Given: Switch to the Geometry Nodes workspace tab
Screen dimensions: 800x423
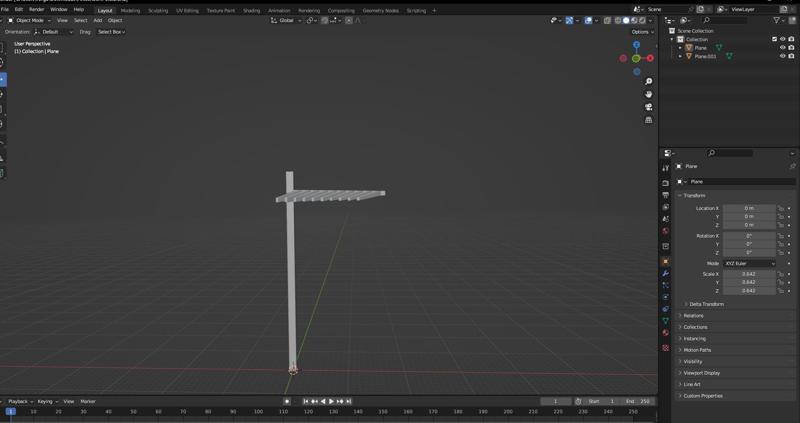Looking at the screenshot, I should [380, 10].
